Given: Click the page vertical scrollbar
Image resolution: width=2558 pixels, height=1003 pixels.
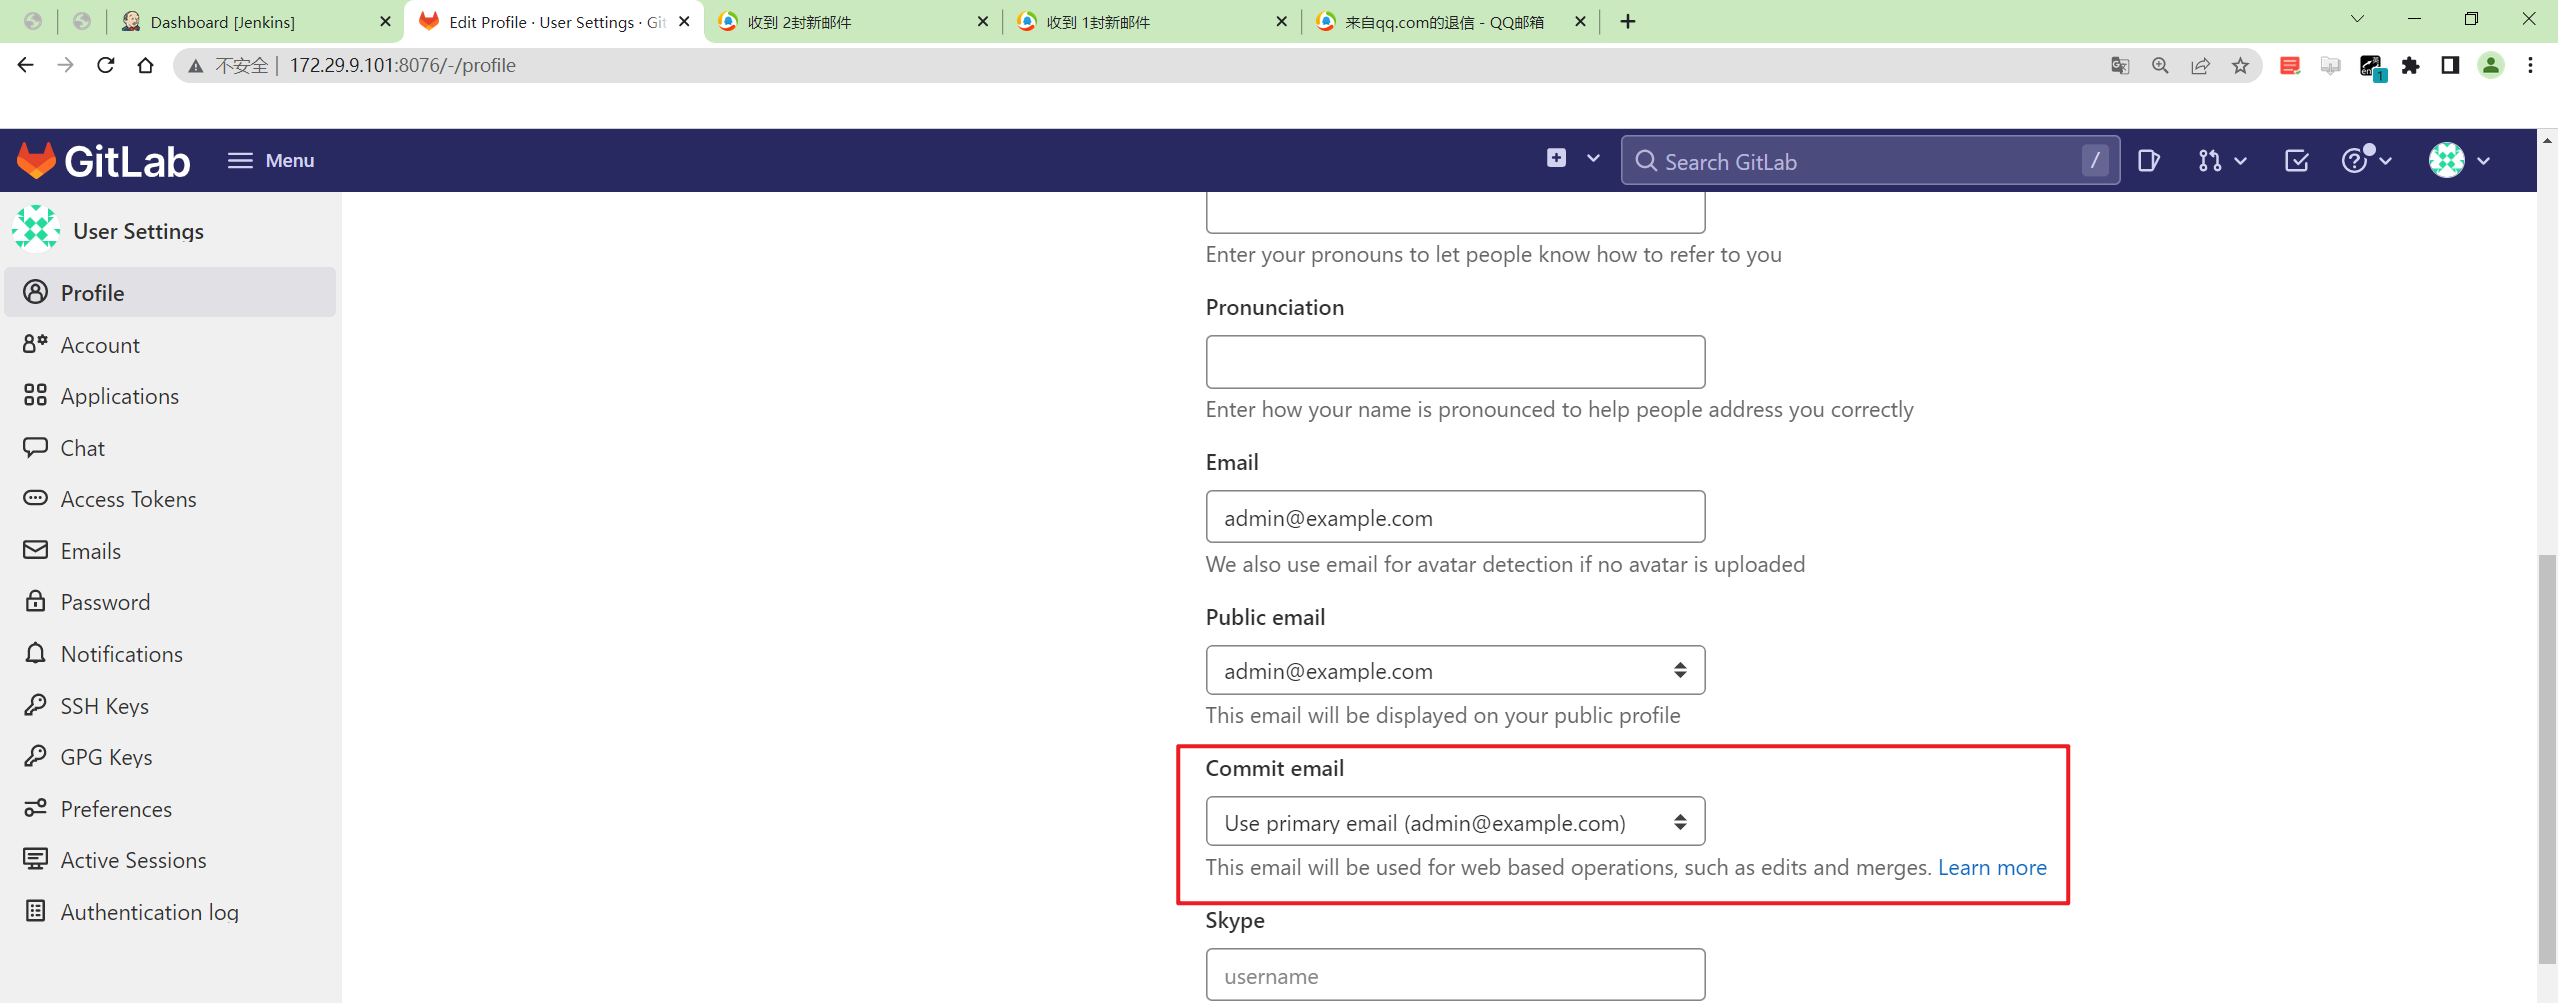Looking at the screenshot, I should [x=2547, y=757].
